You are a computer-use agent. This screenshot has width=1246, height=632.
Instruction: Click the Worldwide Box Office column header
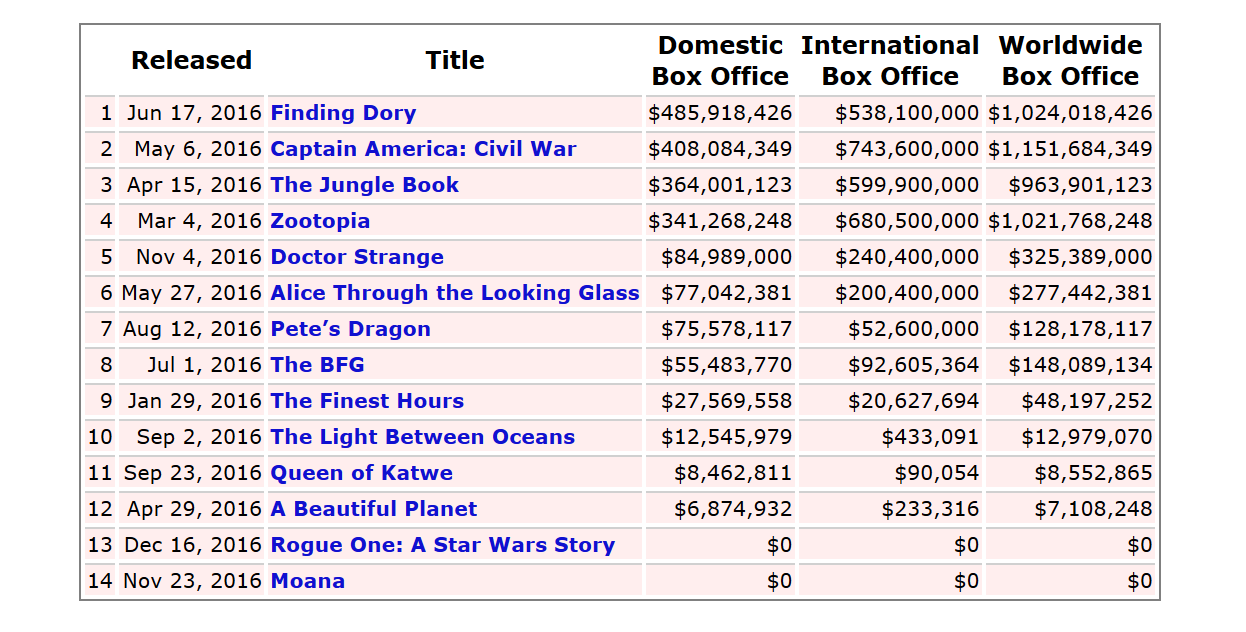1070,60
